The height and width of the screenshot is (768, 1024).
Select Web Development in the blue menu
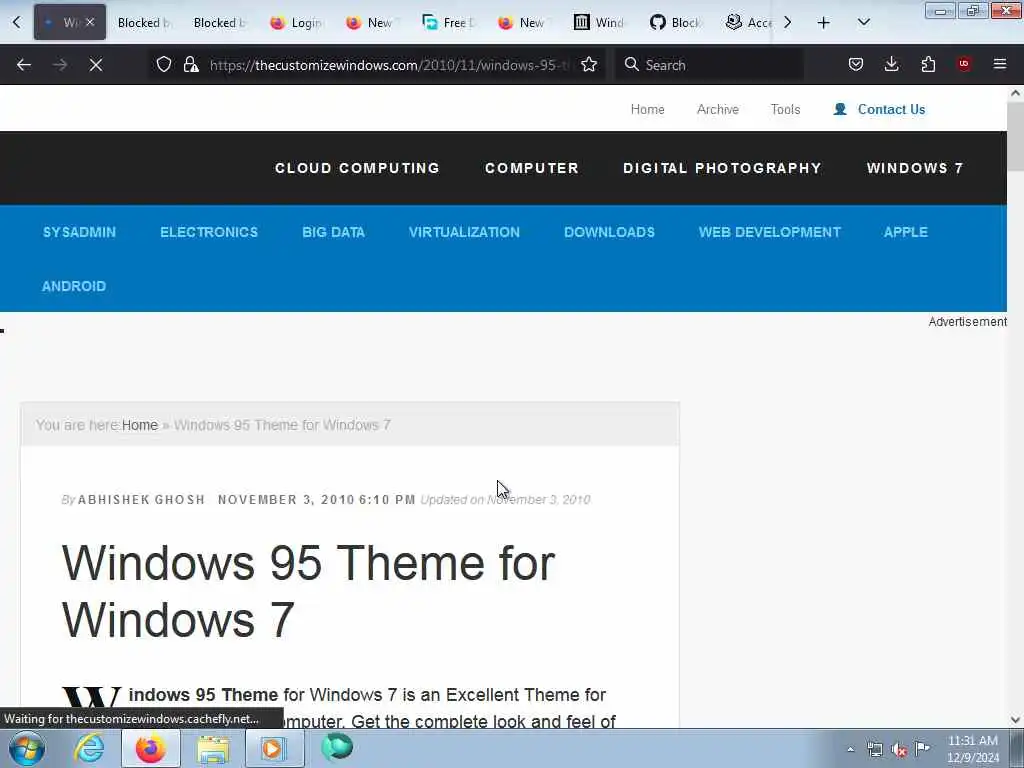coord(769,232)
